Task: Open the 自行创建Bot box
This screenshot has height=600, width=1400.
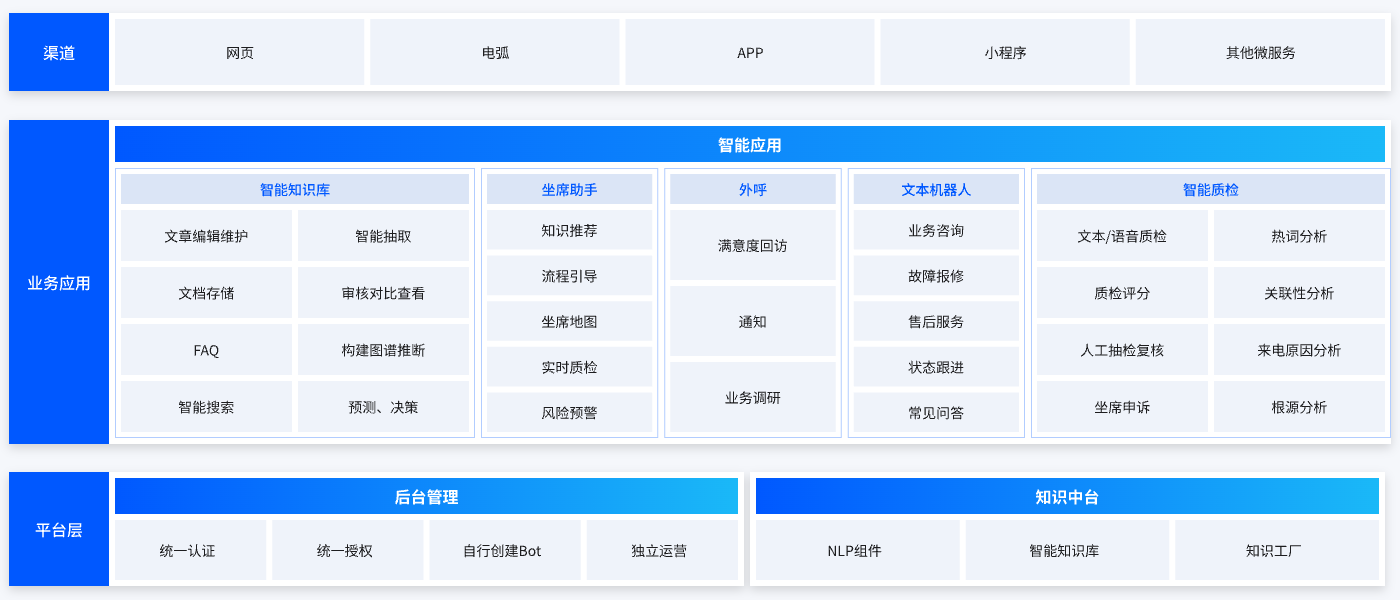Action: [x=504, y=550]
